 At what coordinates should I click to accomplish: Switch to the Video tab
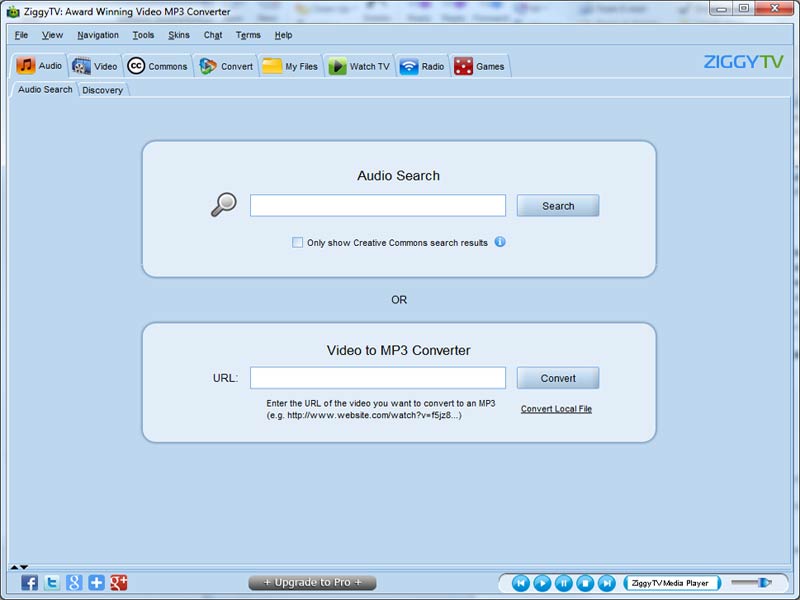pyautogui.click(x=95, y=66)
